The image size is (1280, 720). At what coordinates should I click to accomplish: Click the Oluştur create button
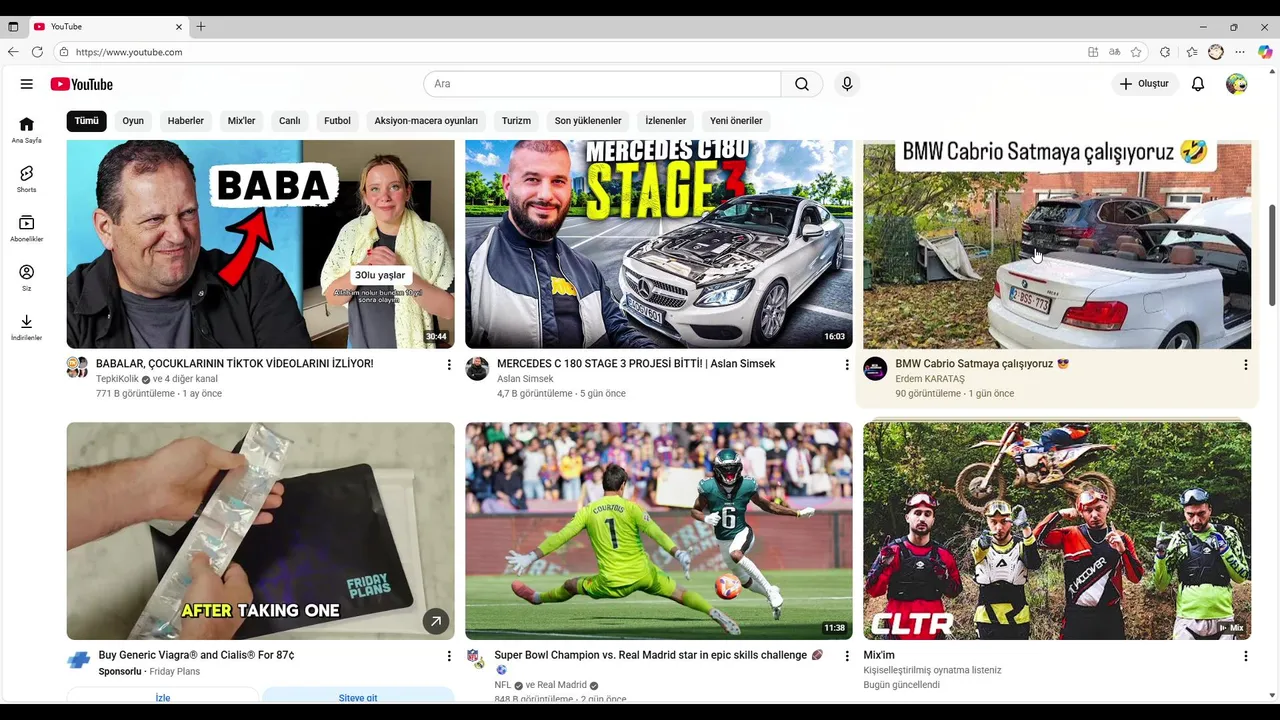[1145, 84]
